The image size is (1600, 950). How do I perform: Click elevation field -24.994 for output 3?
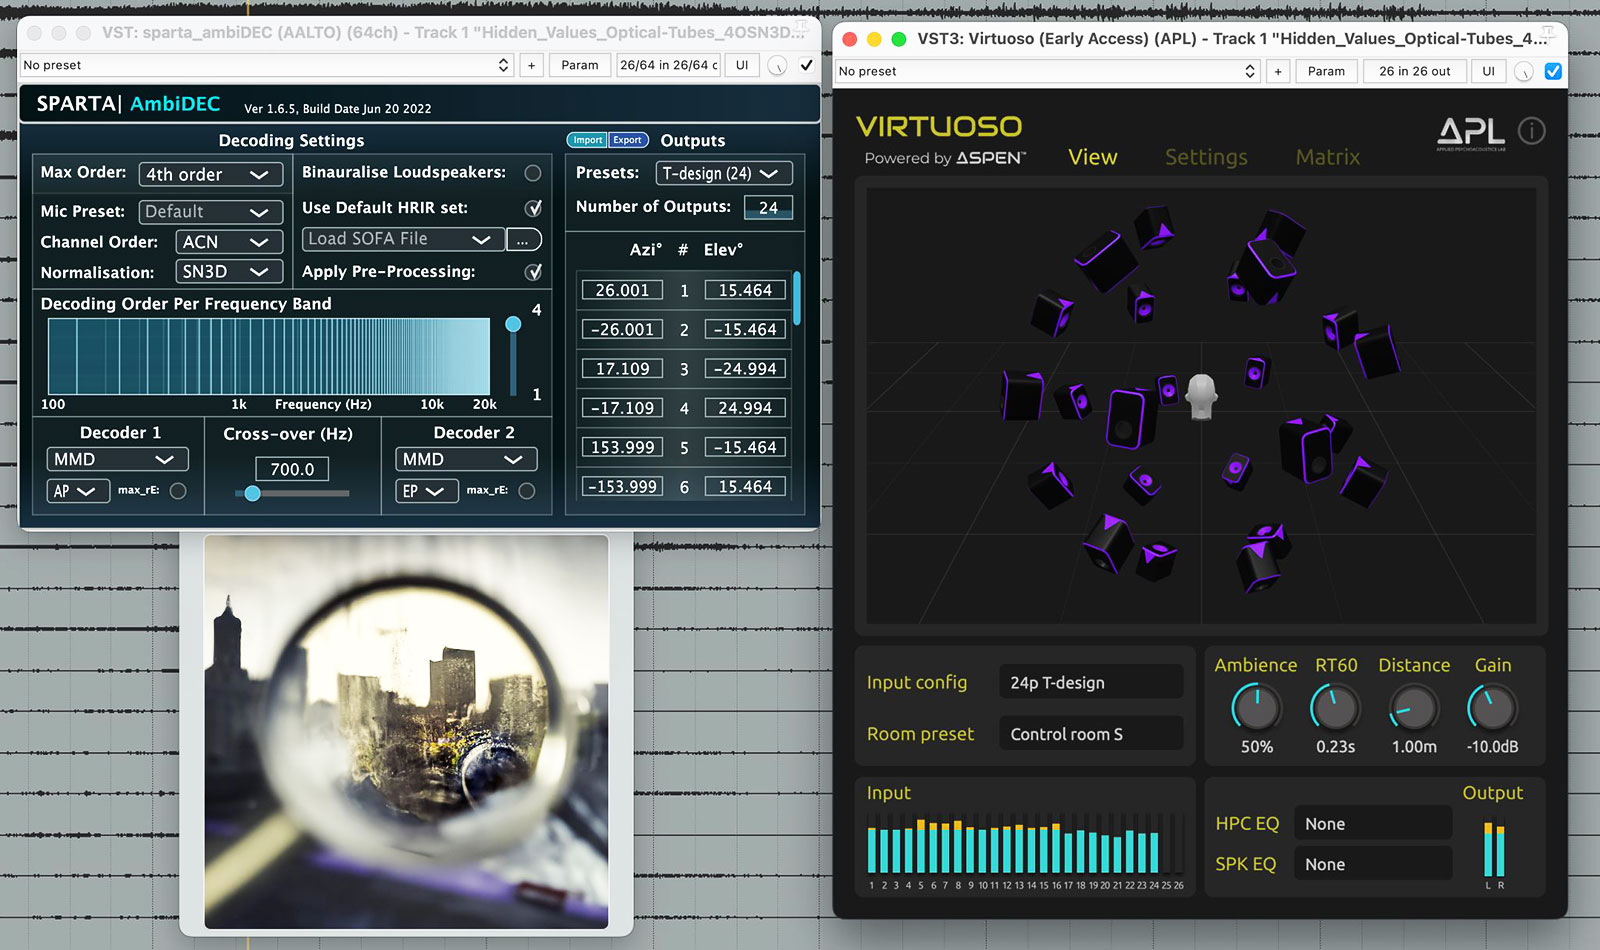pos(745,369)
